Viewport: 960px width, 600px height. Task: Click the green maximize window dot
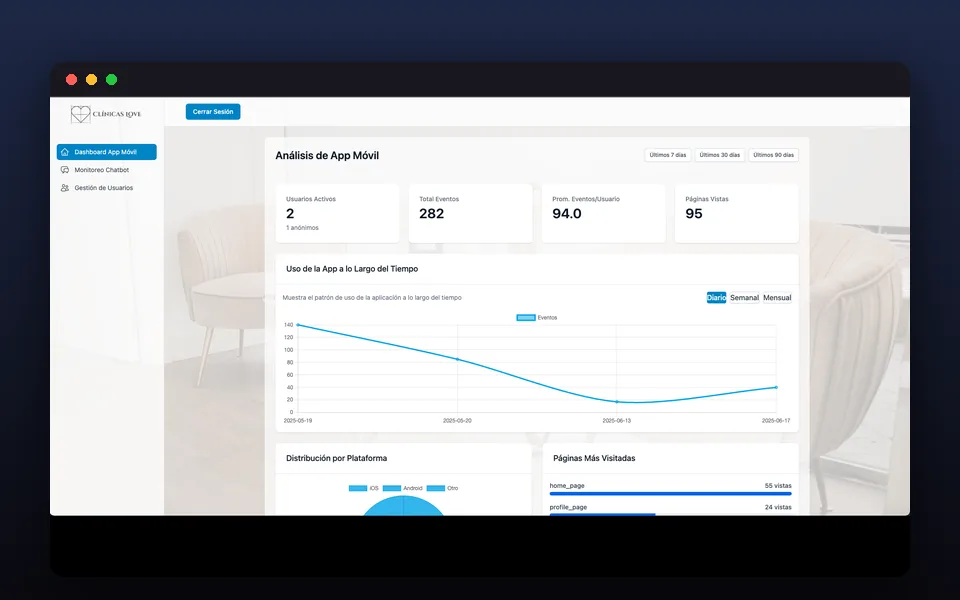pyautogui.click(x=111, y=80)
